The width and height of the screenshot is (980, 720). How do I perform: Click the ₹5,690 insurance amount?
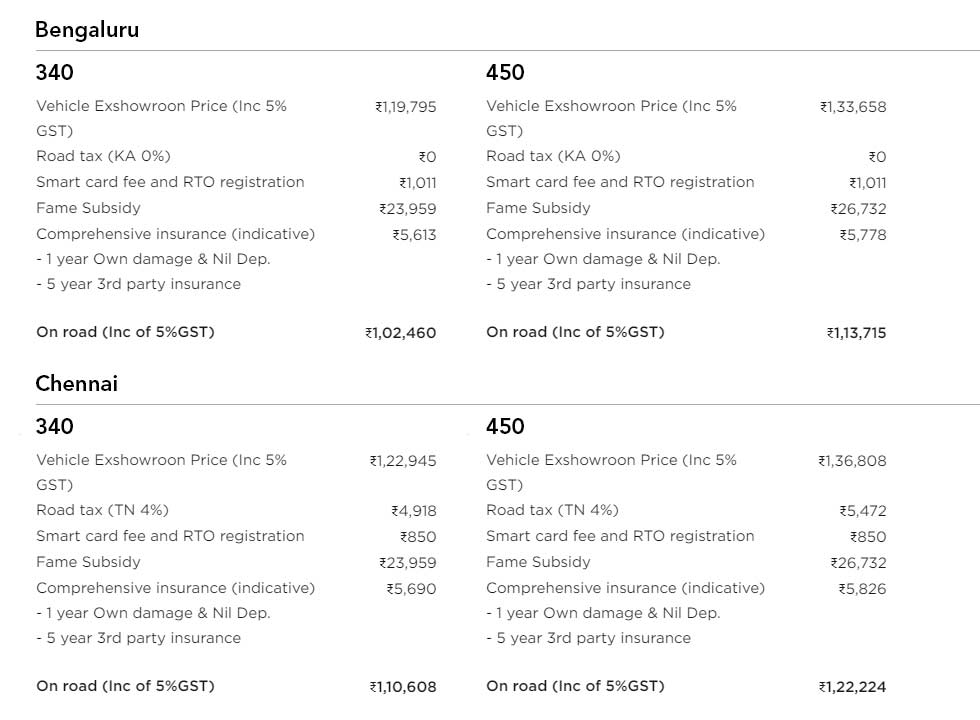tap(412, 589)
